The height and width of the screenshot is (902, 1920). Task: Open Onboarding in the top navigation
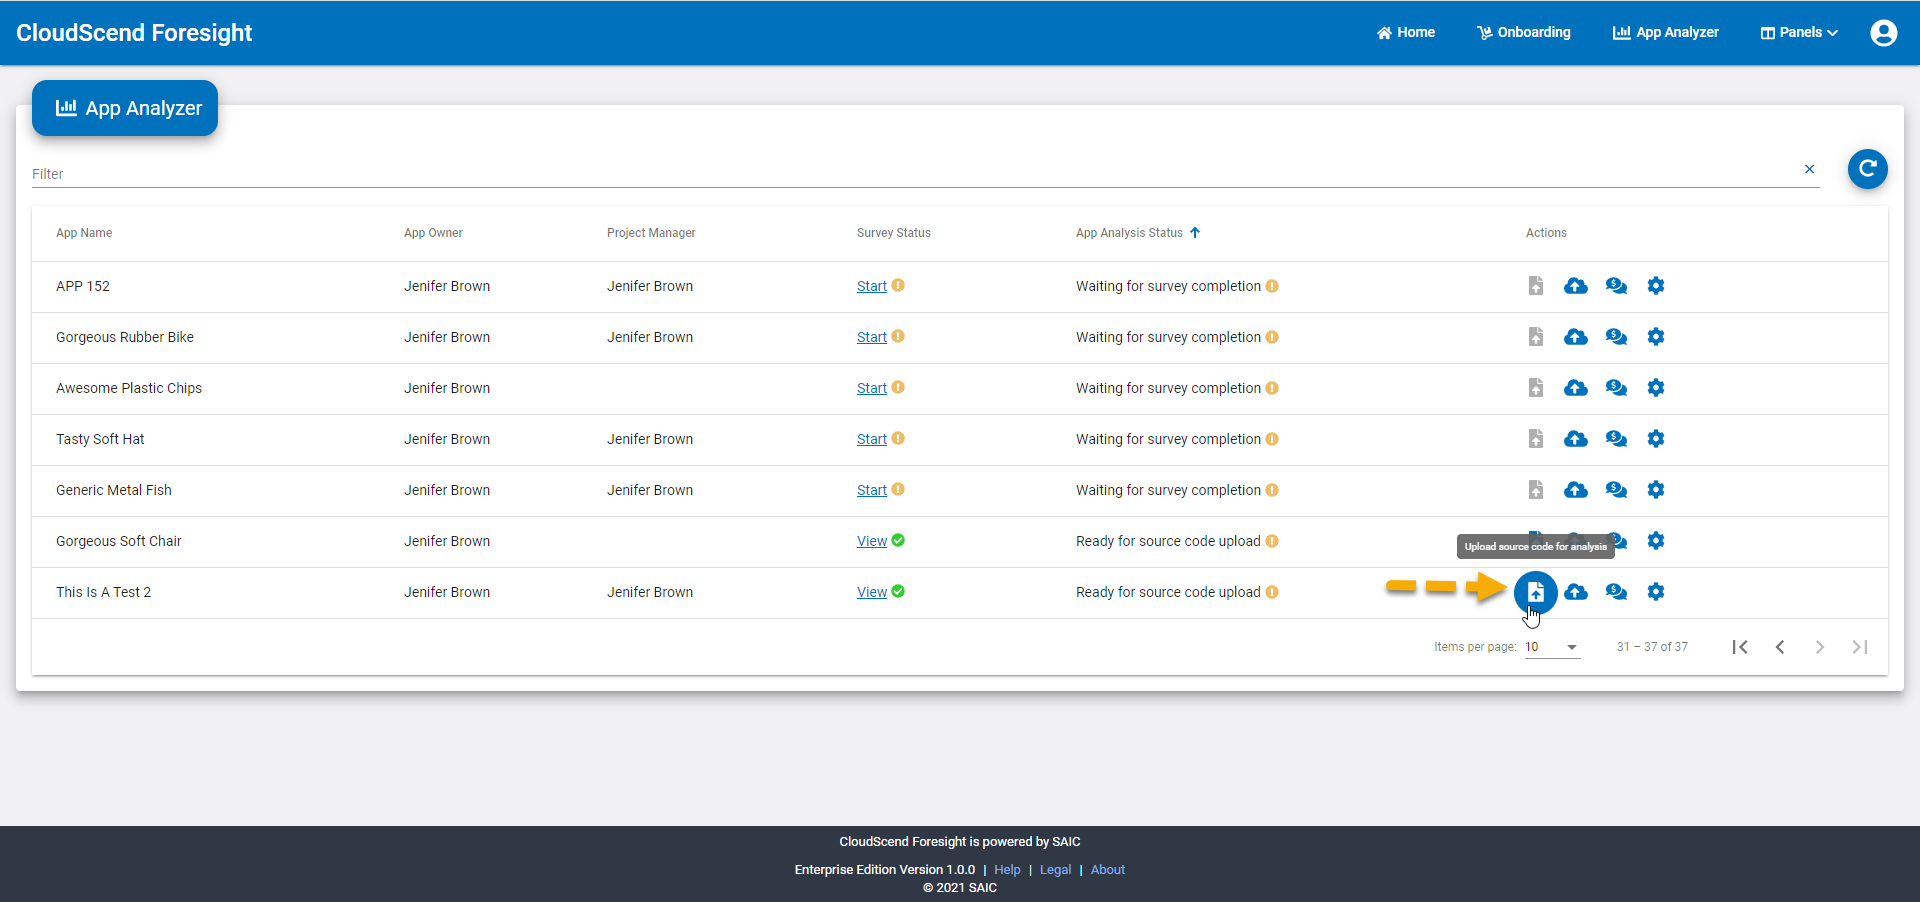1524,33
